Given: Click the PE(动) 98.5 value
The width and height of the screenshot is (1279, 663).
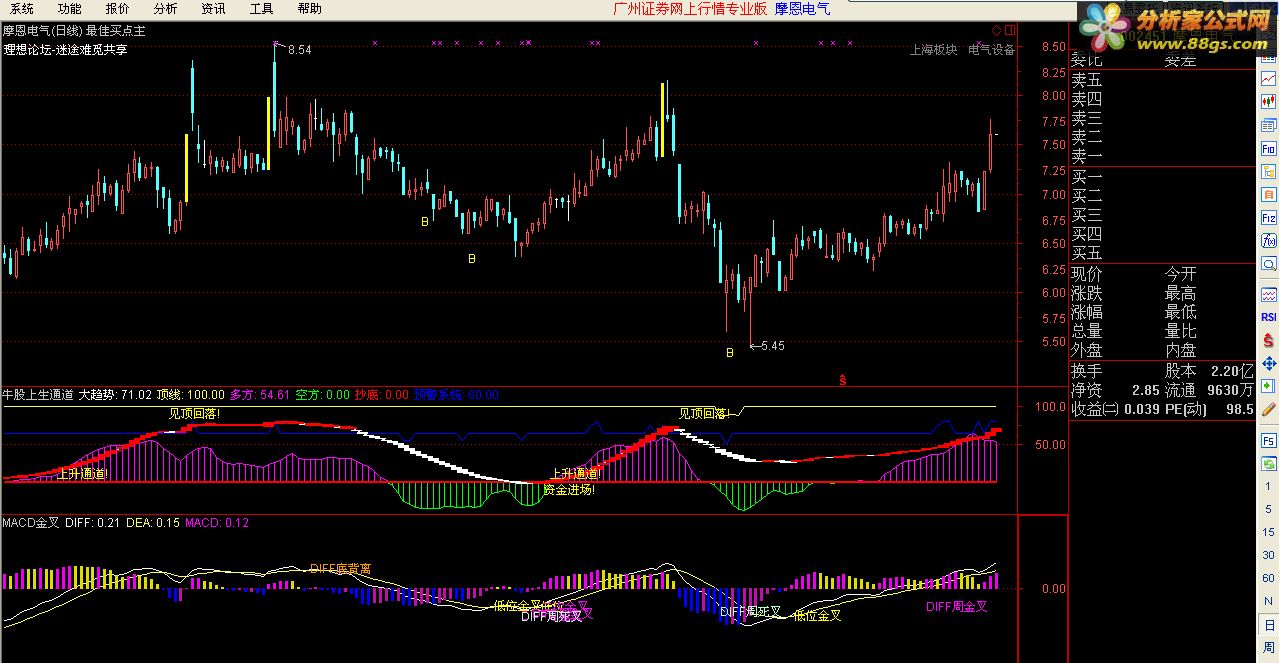Looking at the screenshot, I should click(1209, 409).
